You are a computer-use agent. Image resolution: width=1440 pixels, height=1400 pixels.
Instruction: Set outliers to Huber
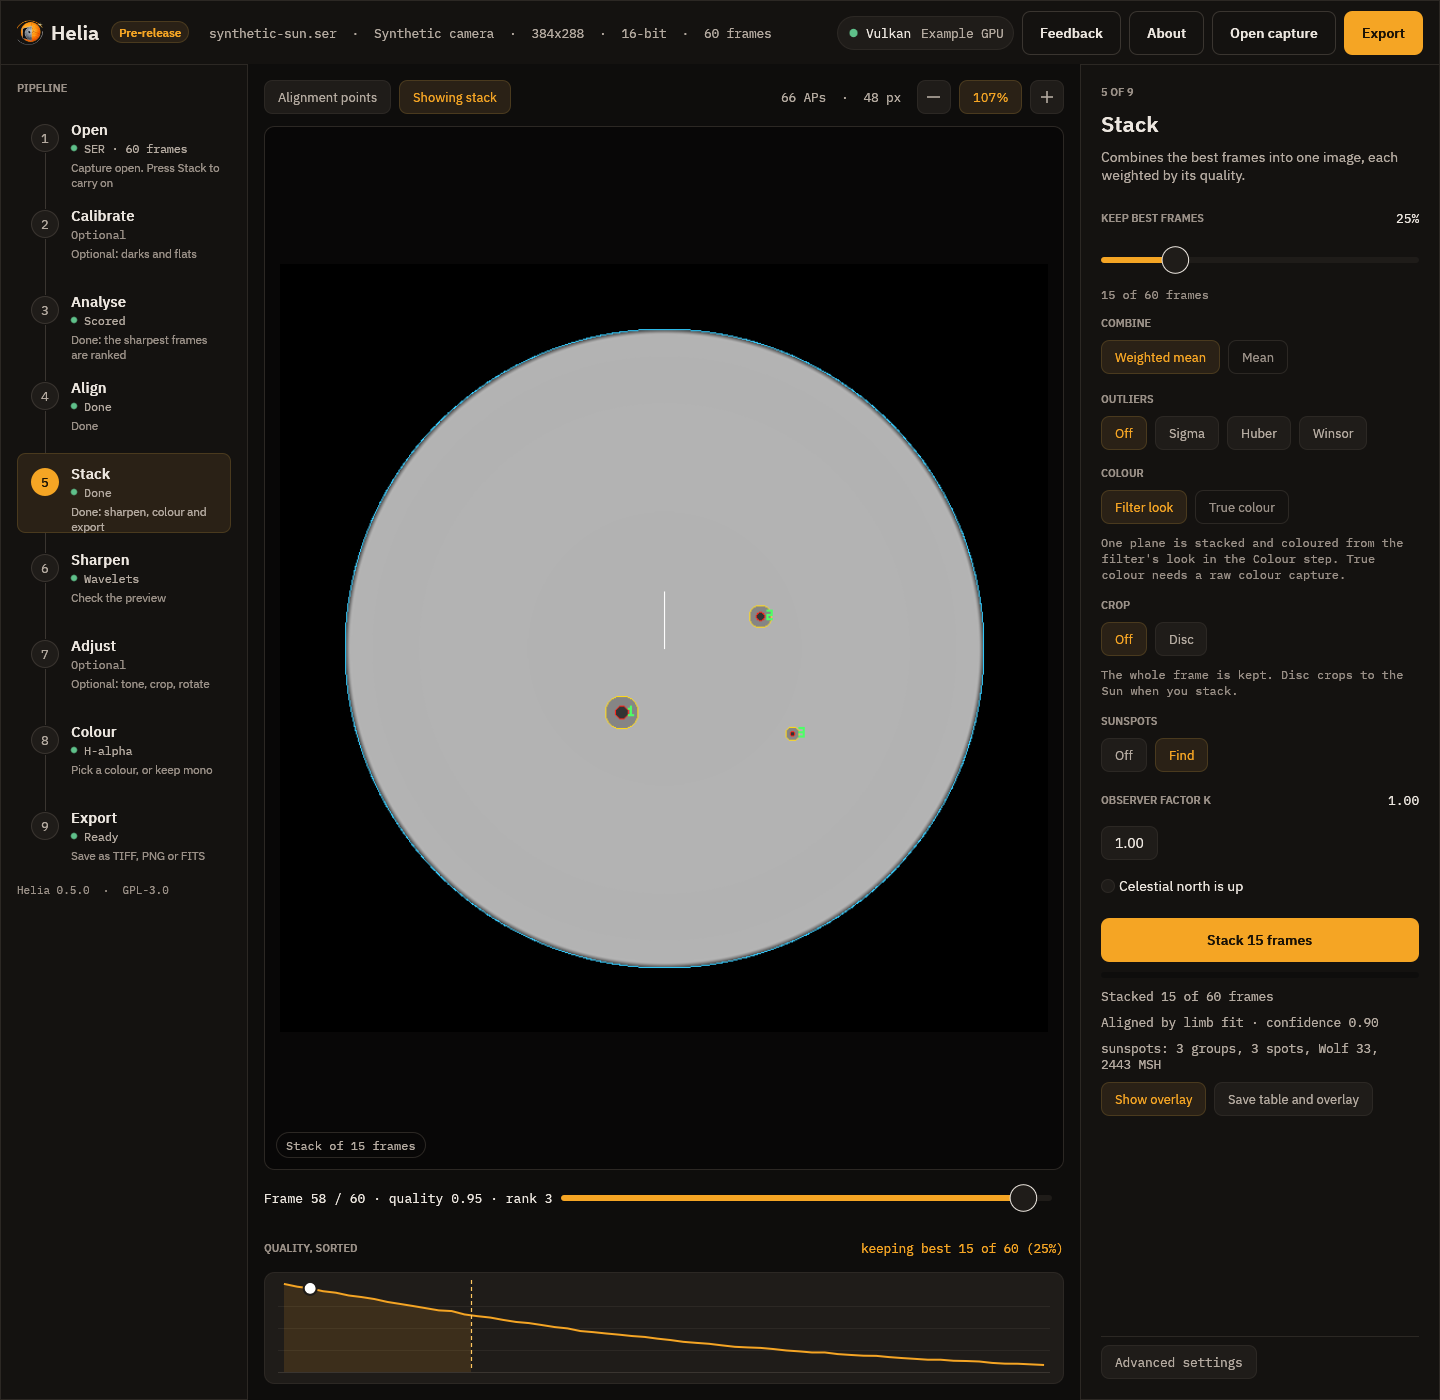tap(1258, 433)
